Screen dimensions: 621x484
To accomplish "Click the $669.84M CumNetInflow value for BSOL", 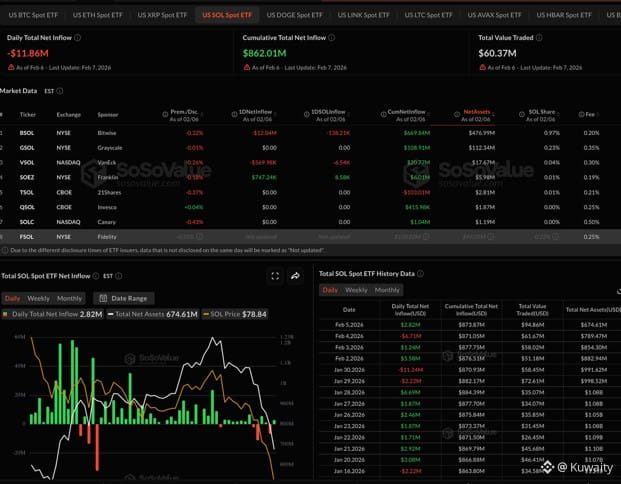I will (417, 133).
